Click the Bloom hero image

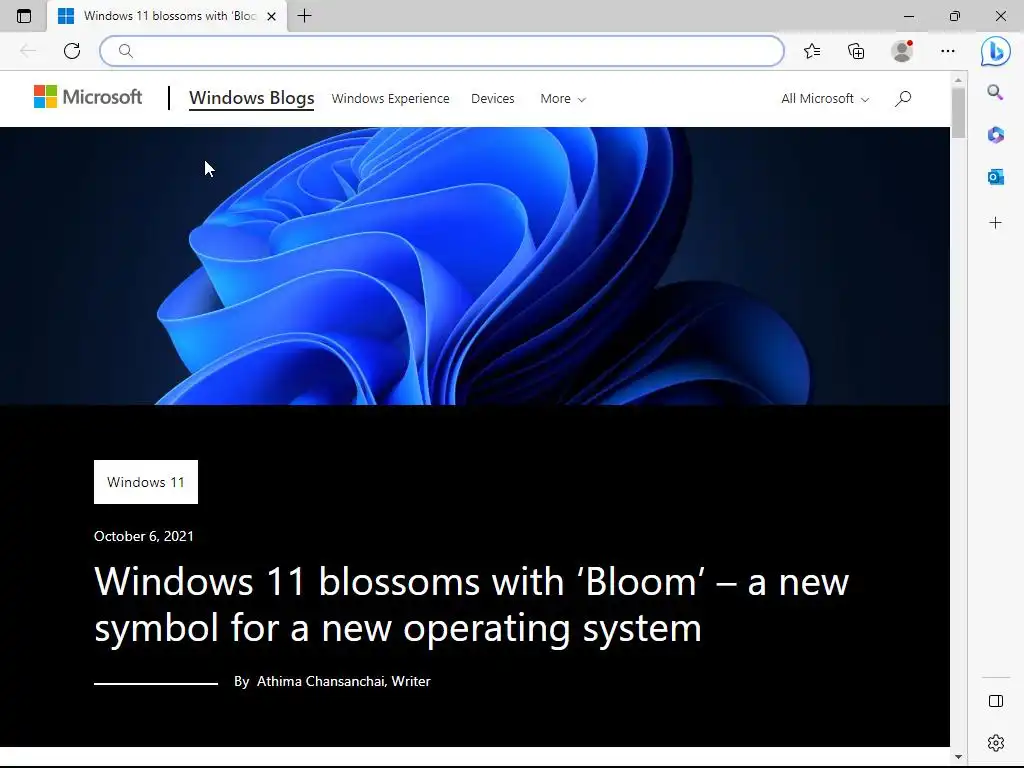(475, 266)
